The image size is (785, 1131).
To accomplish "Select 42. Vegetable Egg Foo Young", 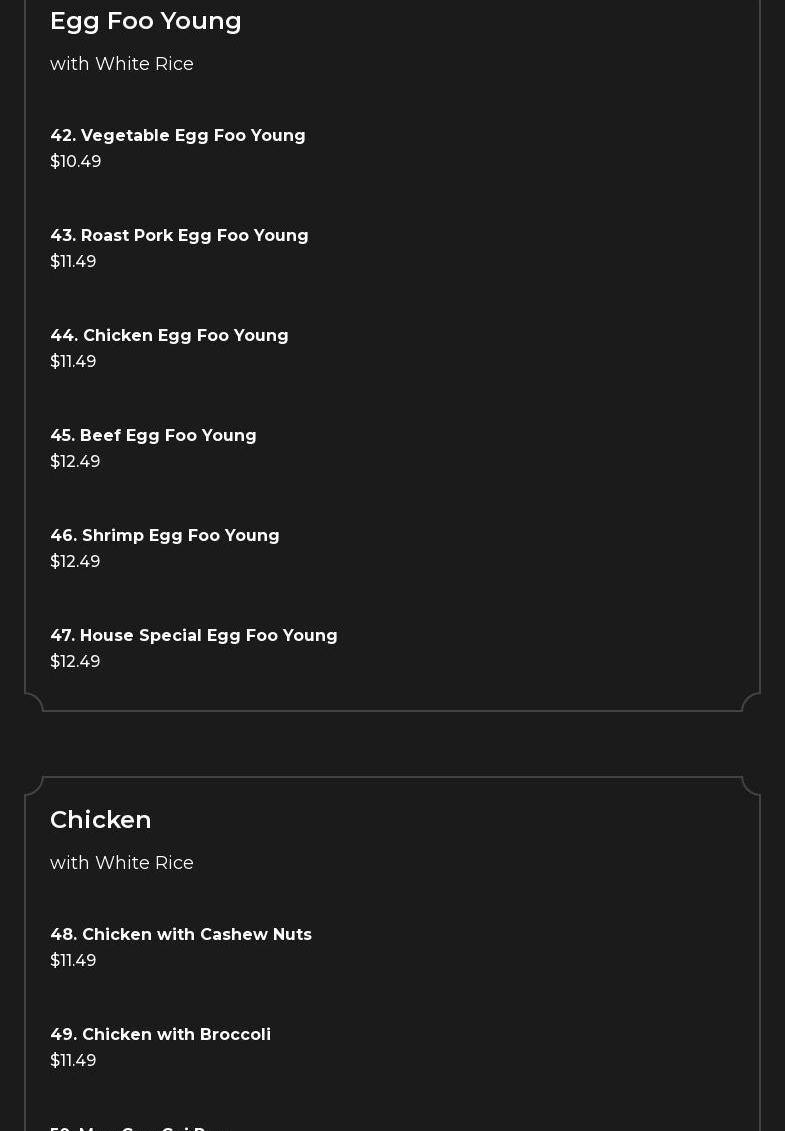I will click(178, 136).
